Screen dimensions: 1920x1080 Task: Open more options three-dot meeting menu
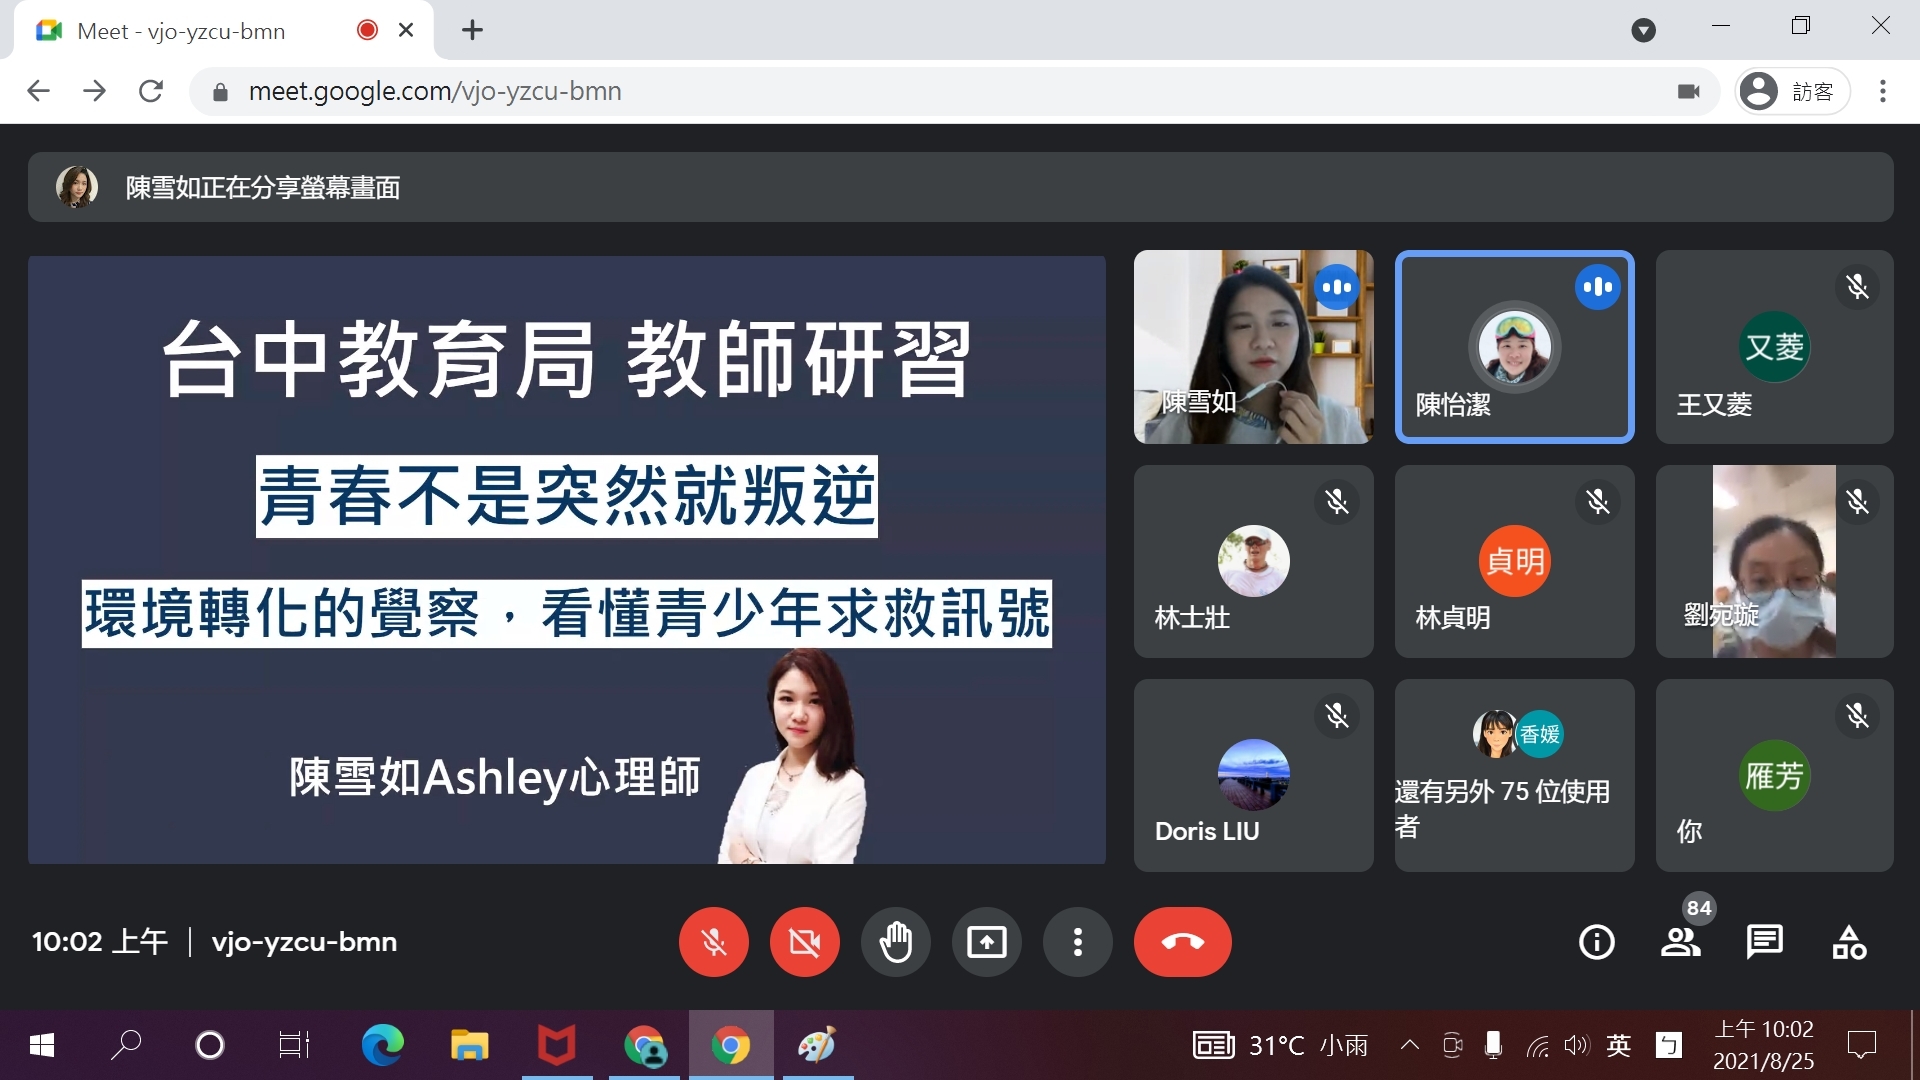coord(1077,942)
